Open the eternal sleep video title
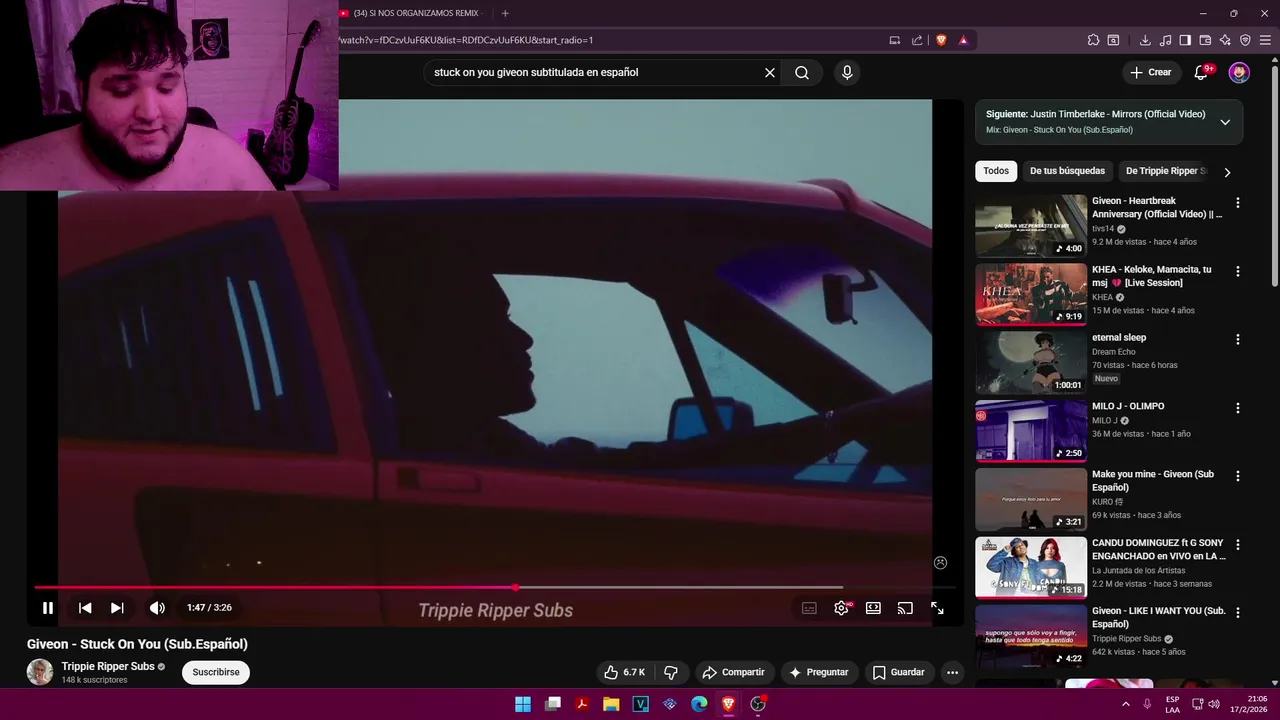The height and width of the screenshot is (720, 1280). click(1119, 338)
